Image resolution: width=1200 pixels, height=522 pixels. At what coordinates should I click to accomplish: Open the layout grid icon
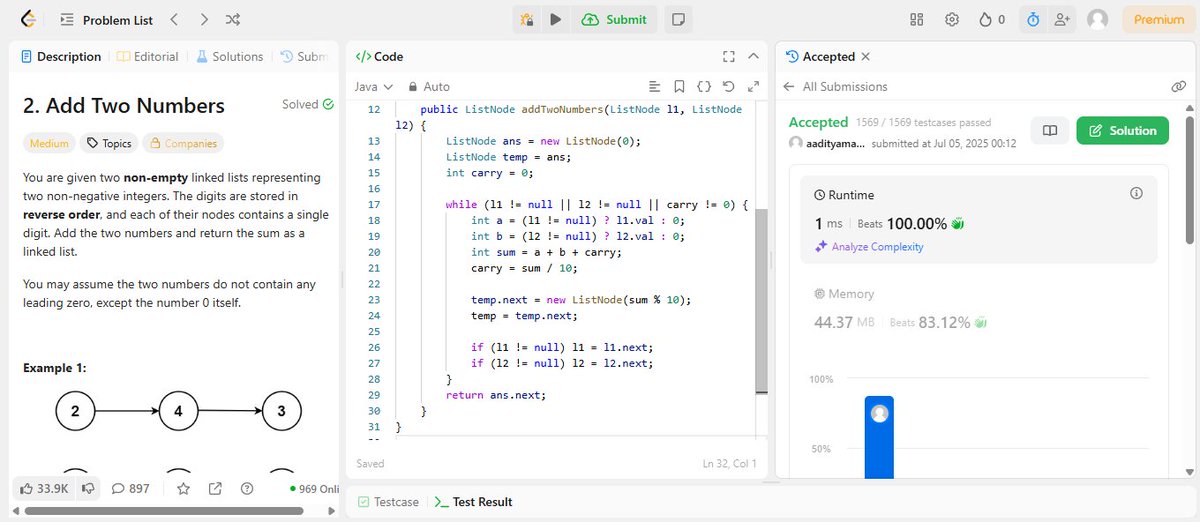coord(917,19)
